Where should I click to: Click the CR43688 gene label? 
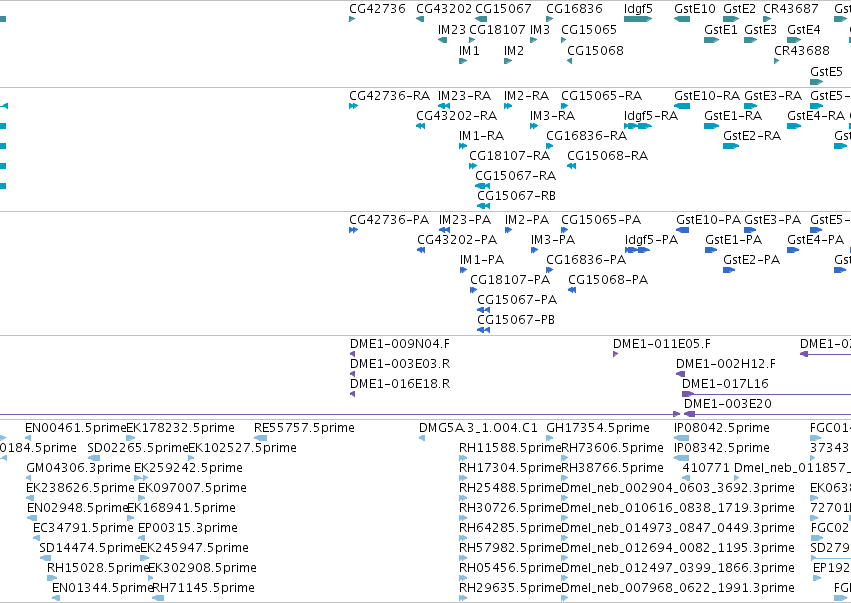pos(802,51)
